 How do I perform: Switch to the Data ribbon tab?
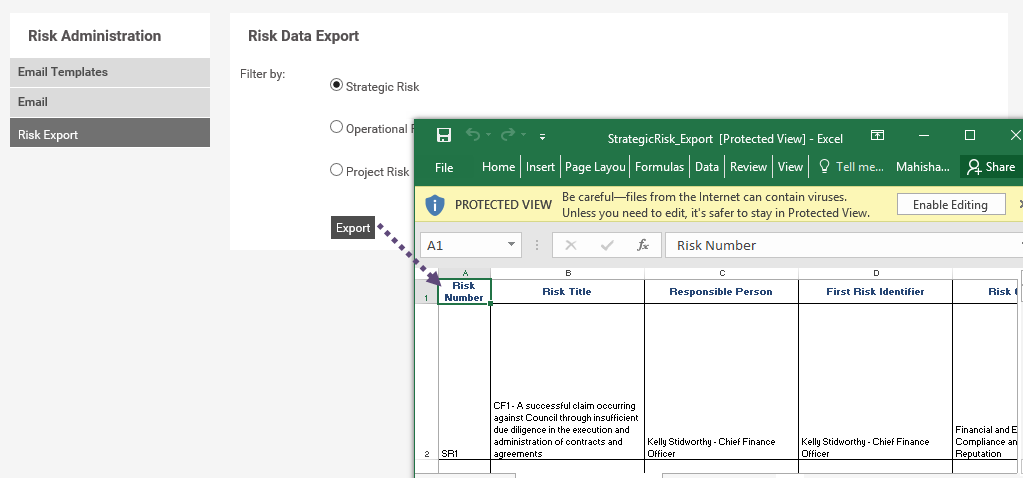707,167
